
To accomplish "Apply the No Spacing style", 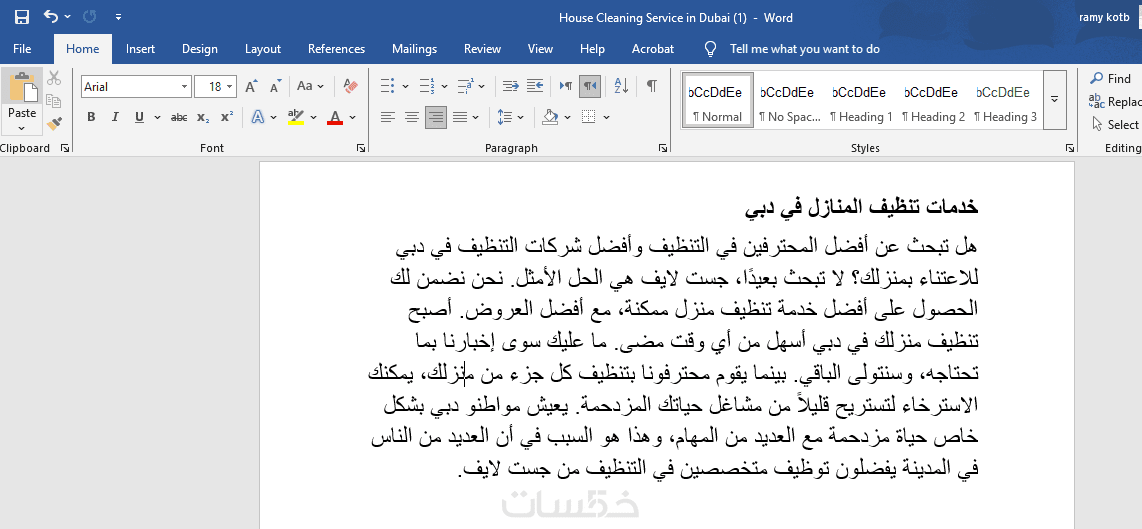I will tap(789, 101).
